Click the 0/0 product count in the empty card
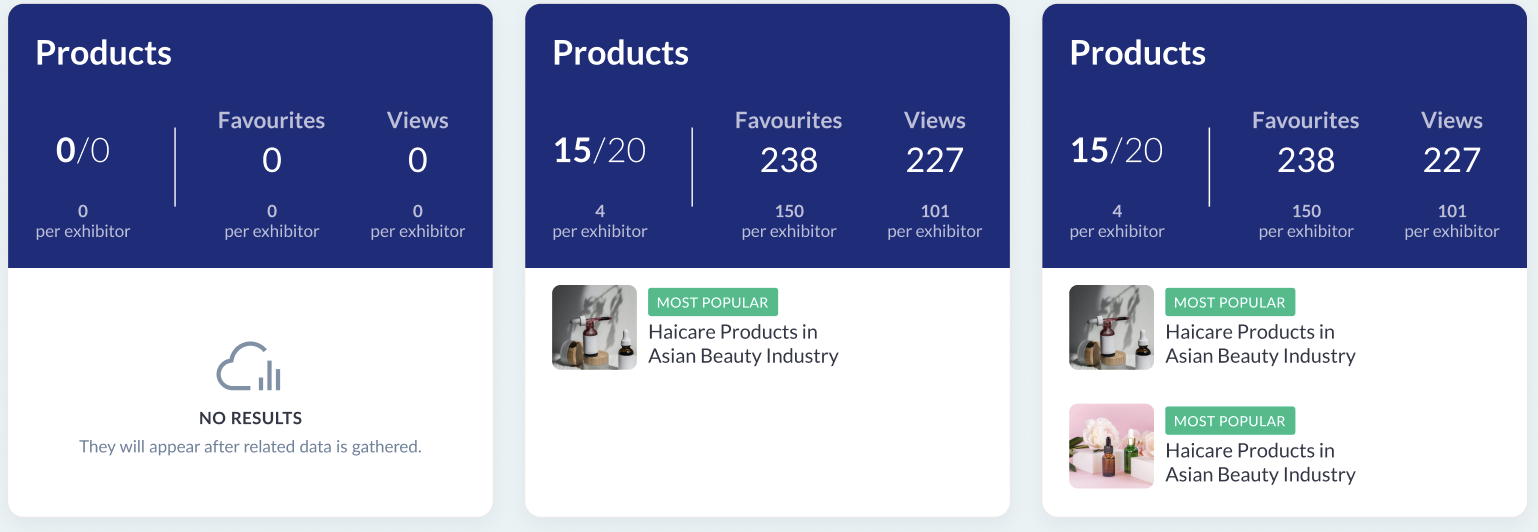This screenshot has width=1538, height=532. click(82, 151)
